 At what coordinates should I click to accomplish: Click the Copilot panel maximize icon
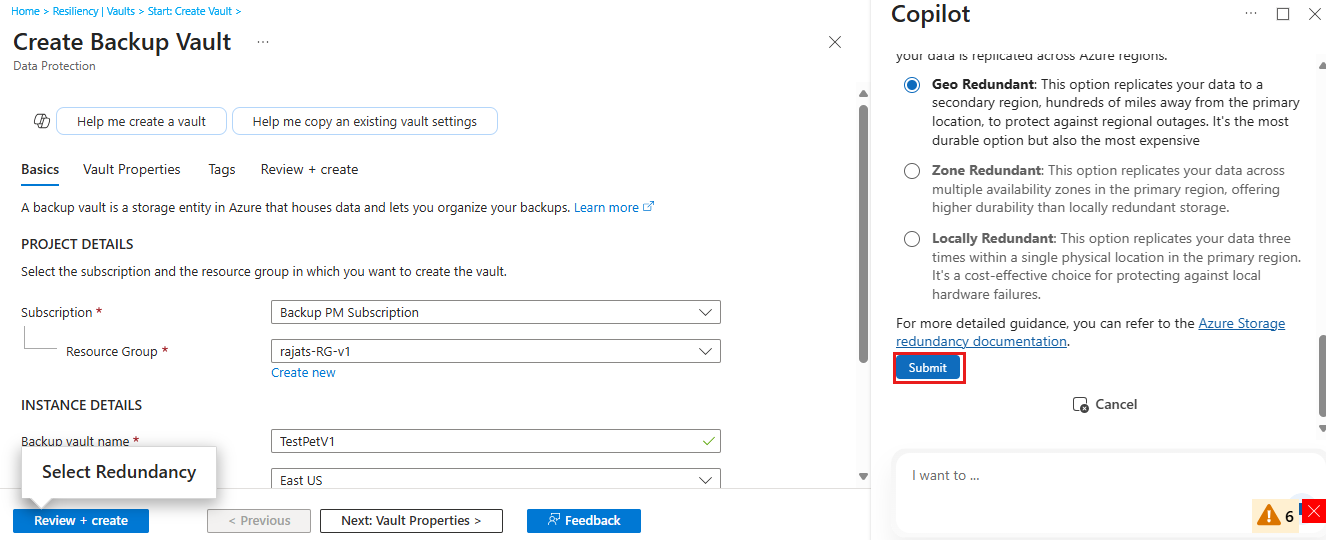point(1283,14)
